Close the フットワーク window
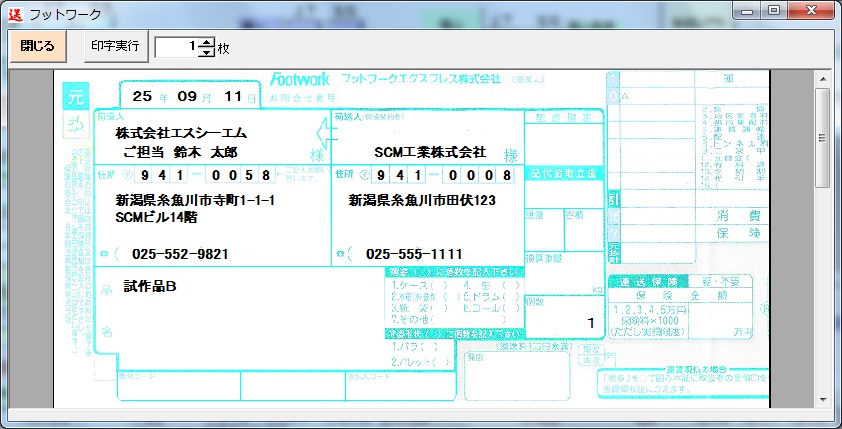Screen dimensions: 842x429 (810, 11)
